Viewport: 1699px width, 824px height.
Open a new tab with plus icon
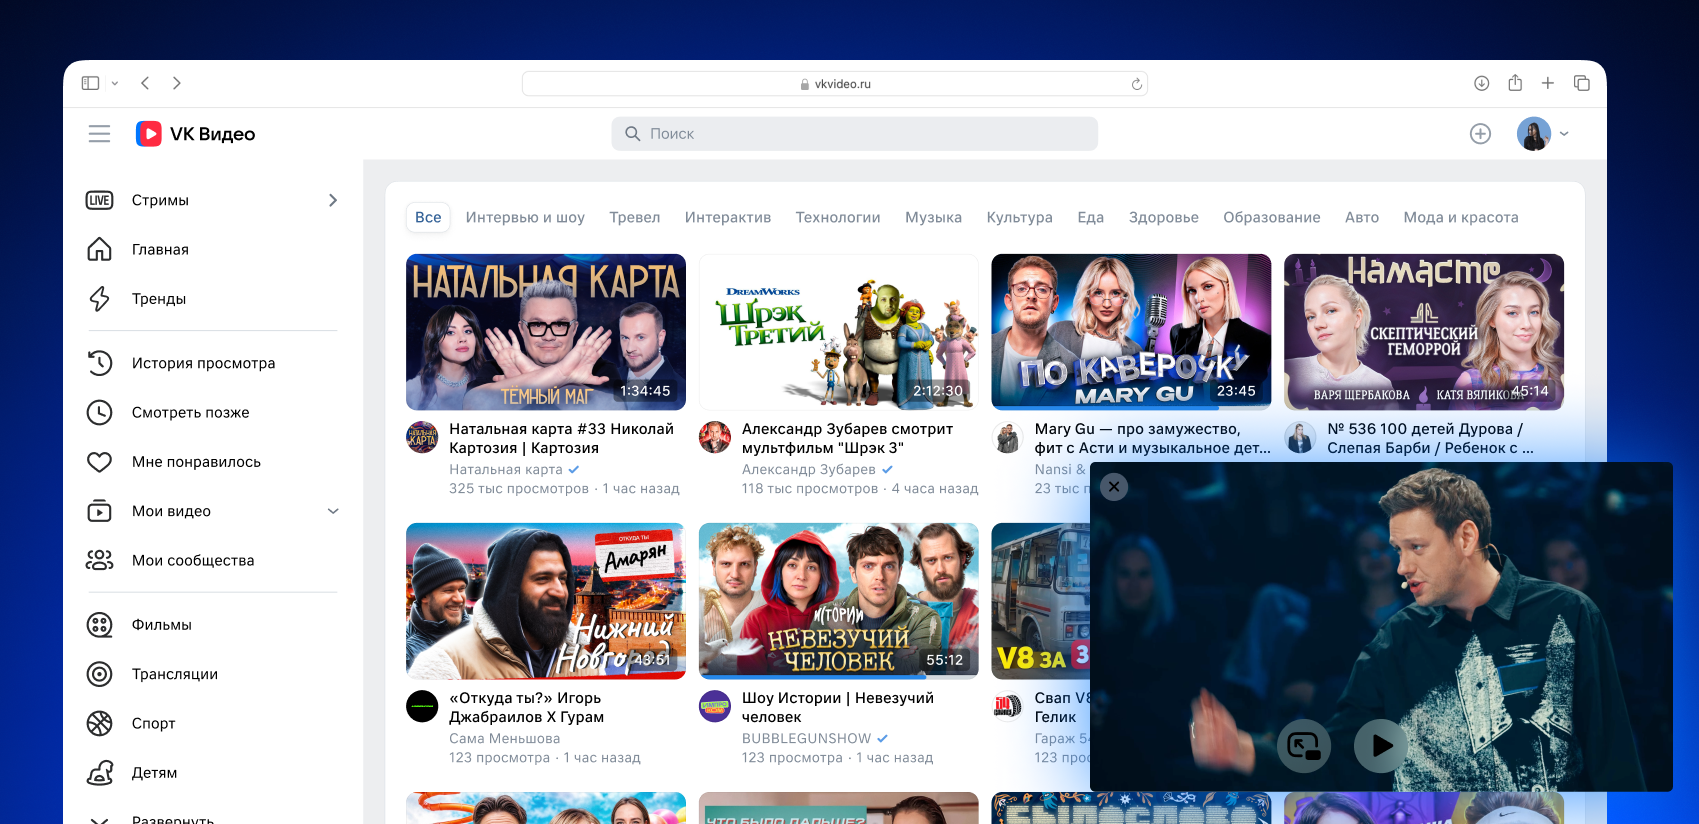[x=1548, y=83]
